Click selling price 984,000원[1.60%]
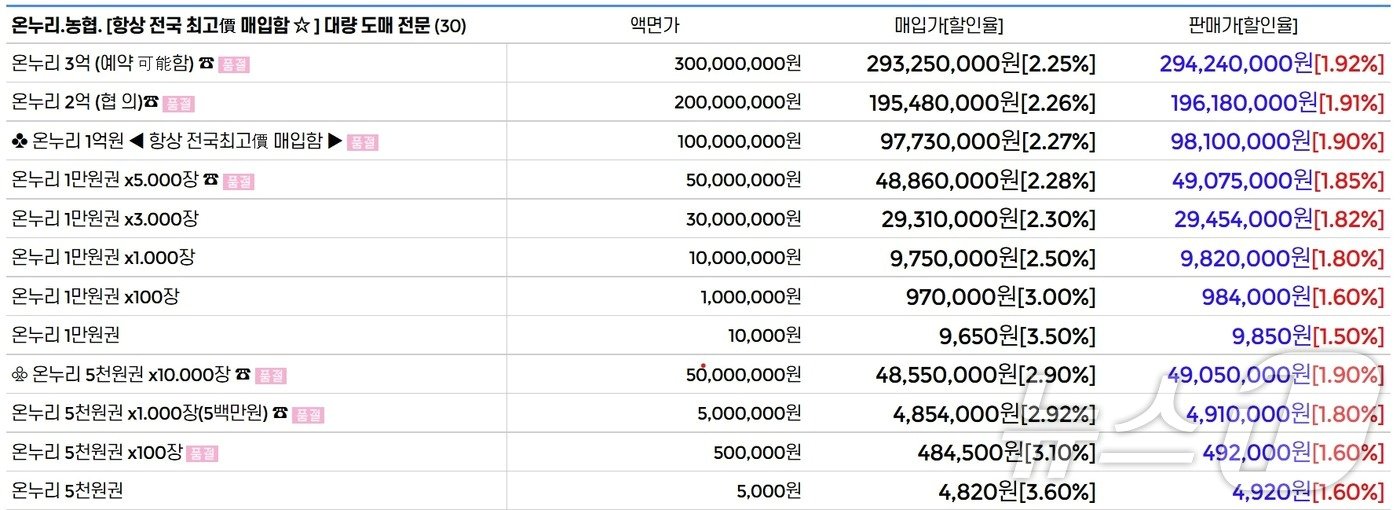The width and height of the screenshot is (1400, 510). (1293, 298)
